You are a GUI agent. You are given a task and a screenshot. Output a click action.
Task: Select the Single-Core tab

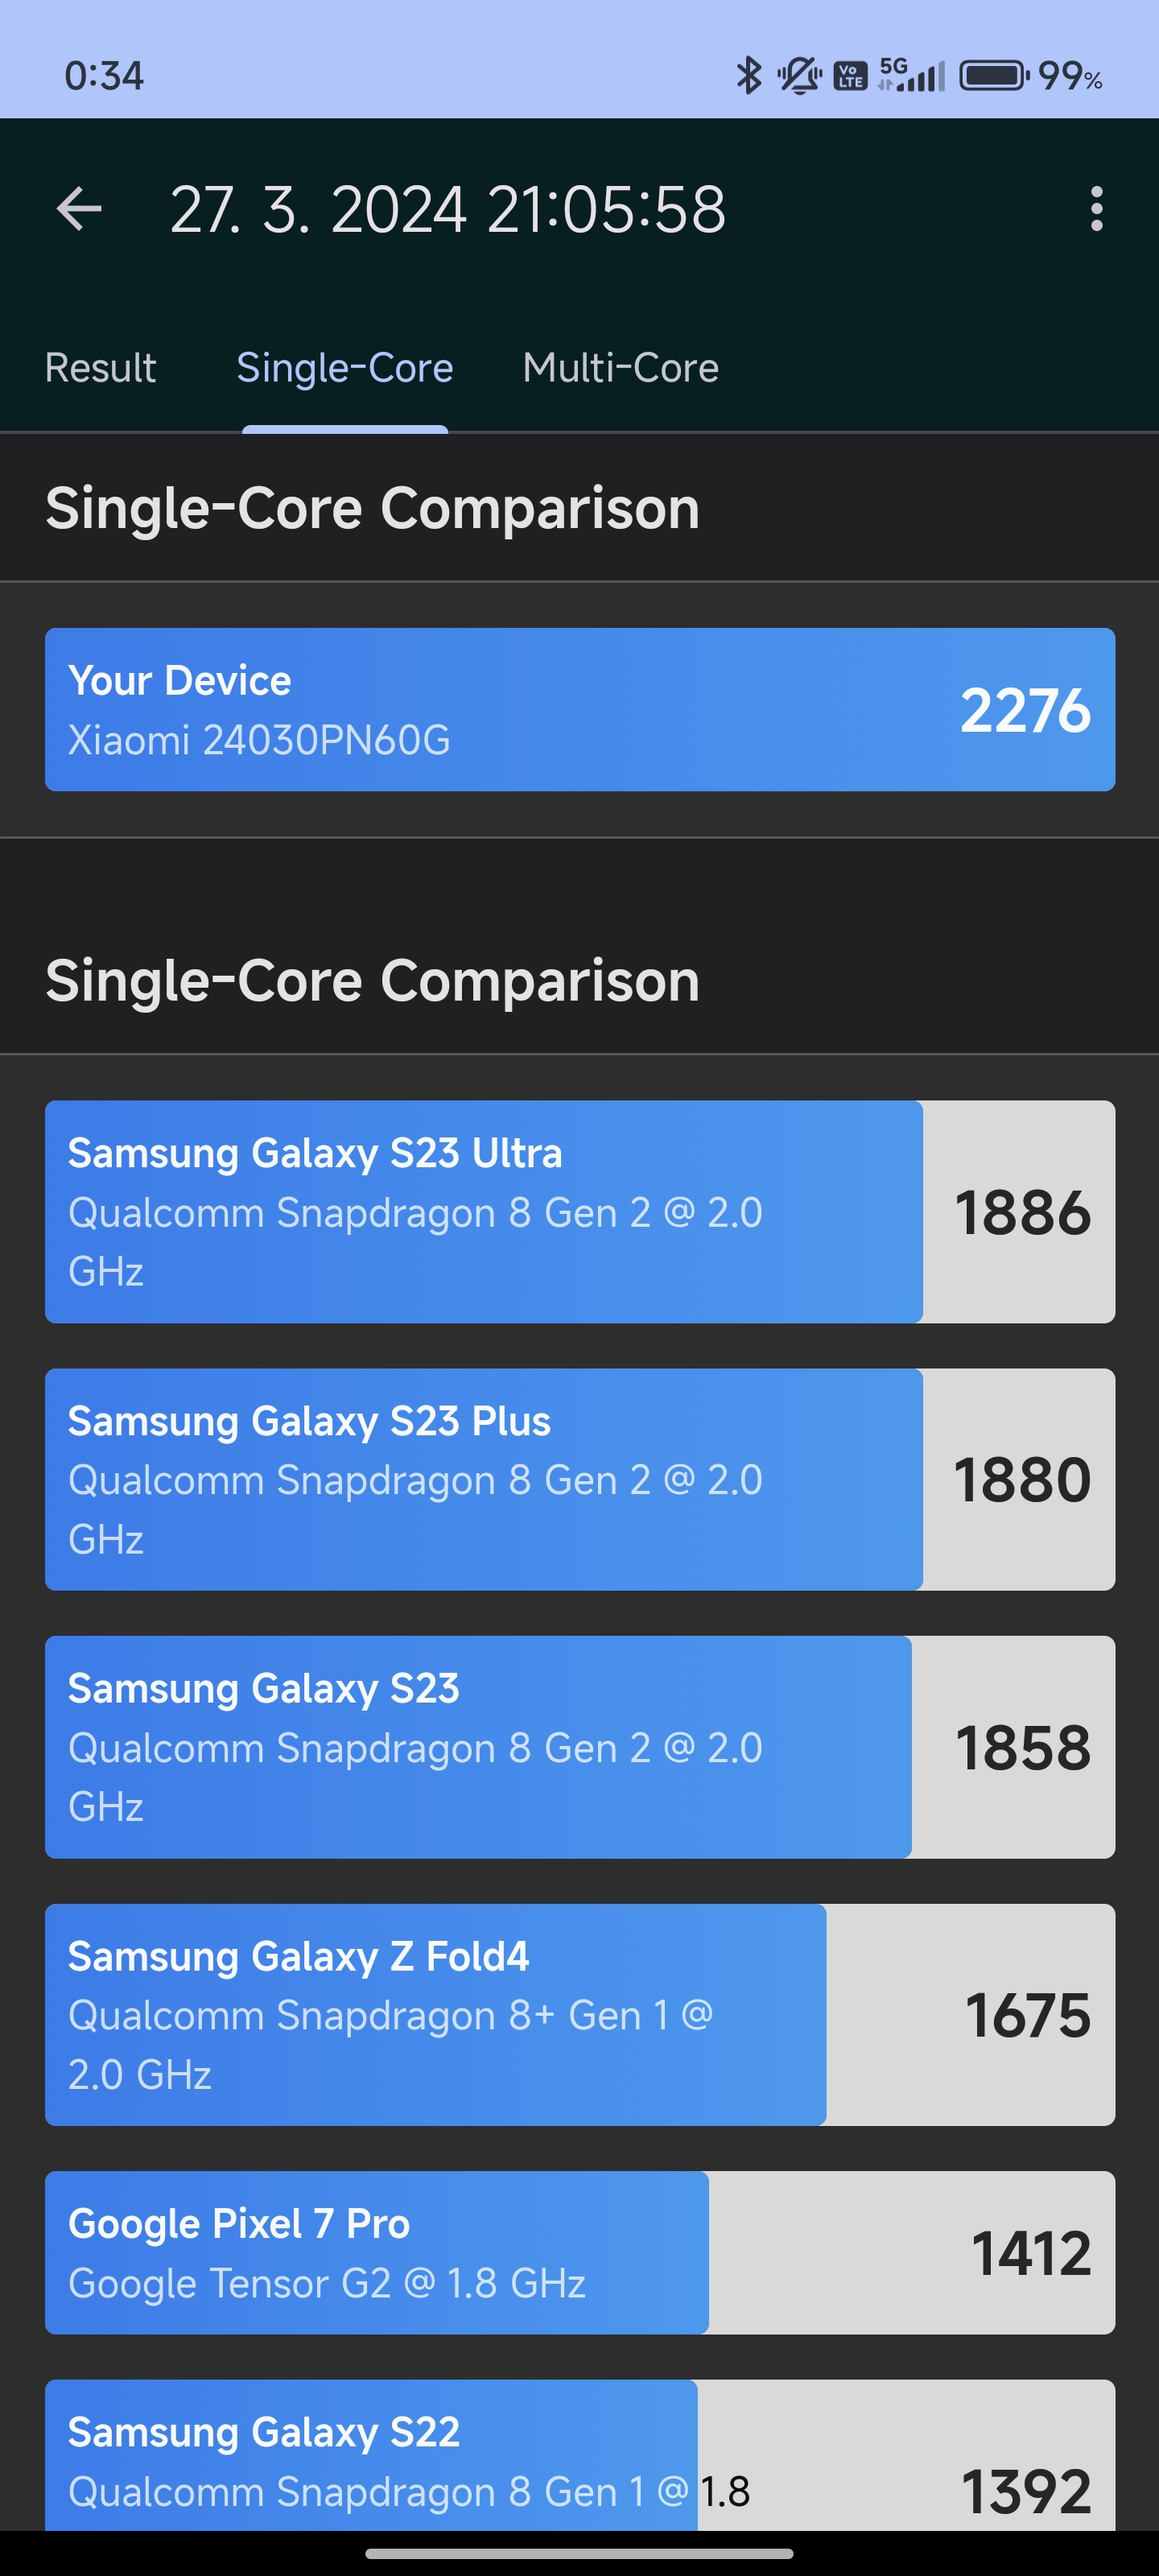click(x=345, y=368)
